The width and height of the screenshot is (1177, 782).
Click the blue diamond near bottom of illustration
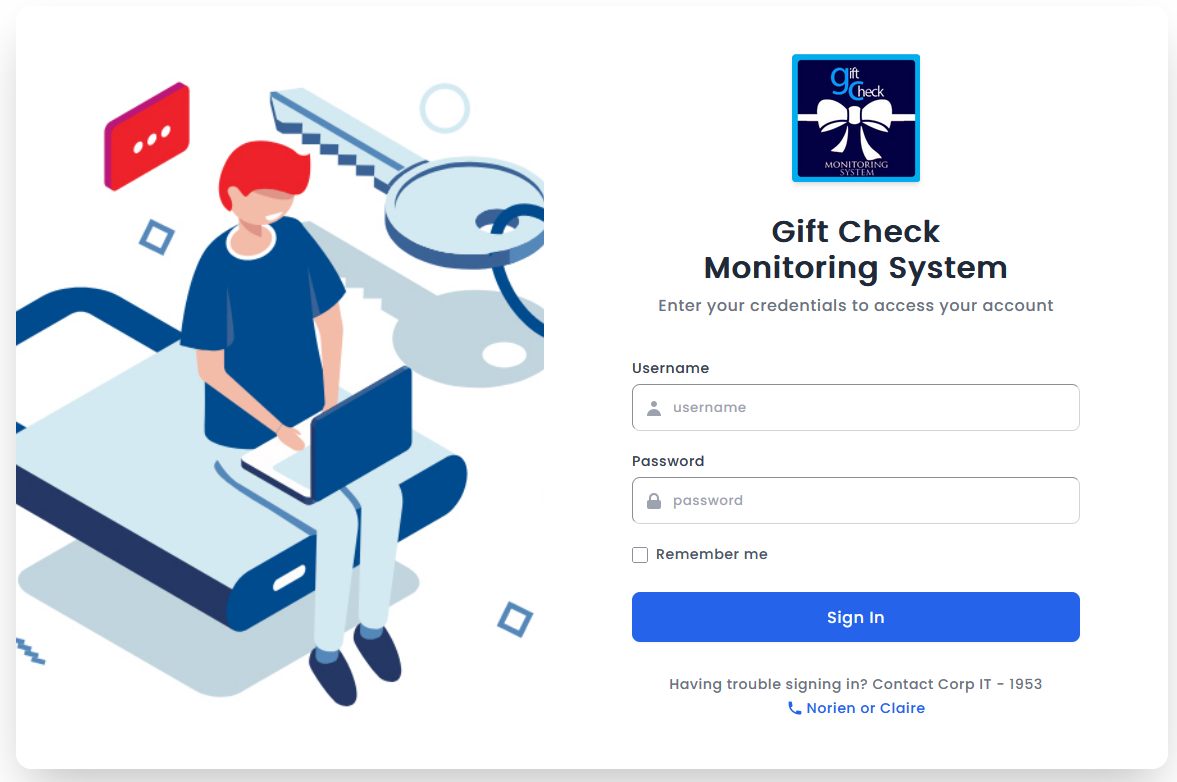point(515,619)
